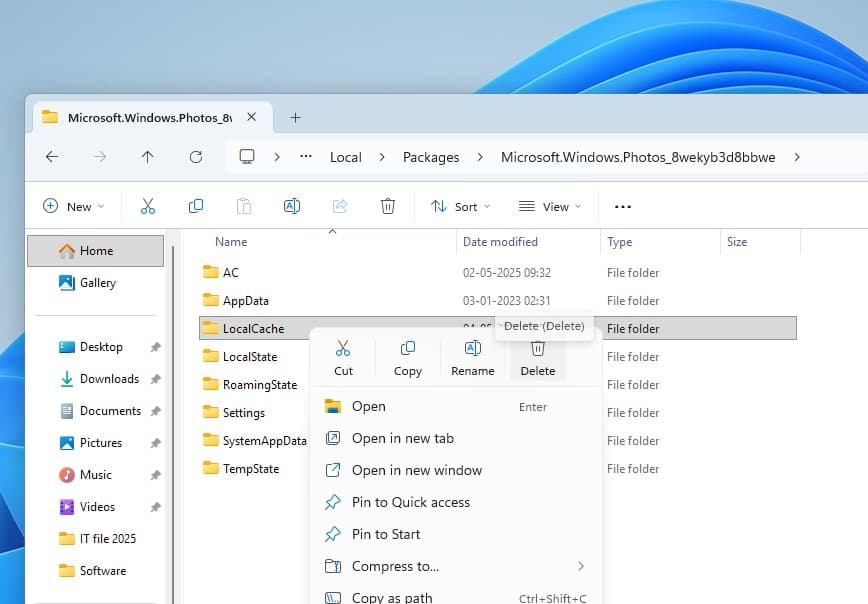The height and width of the screenshot is (604, 868).
Task: Open Downloads in the sidebar
Action: coord(109,379)
